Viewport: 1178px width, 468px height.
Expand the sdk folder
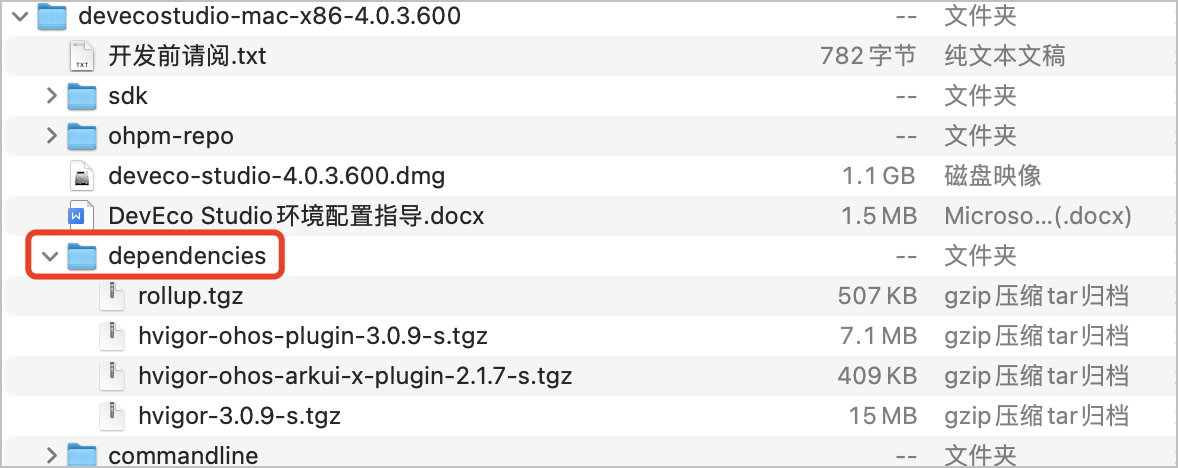pyautogui.click(x=52, y=96)
